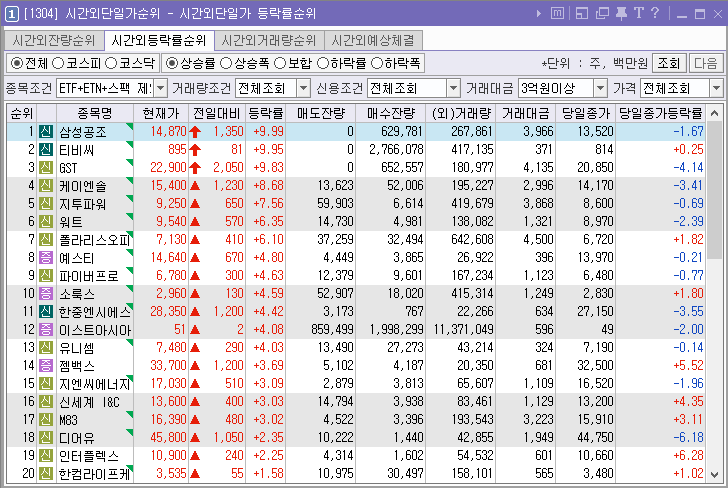Select the 상승폭 radio button
The width and height of the screenshot is (728, 488).
(226, 63)
